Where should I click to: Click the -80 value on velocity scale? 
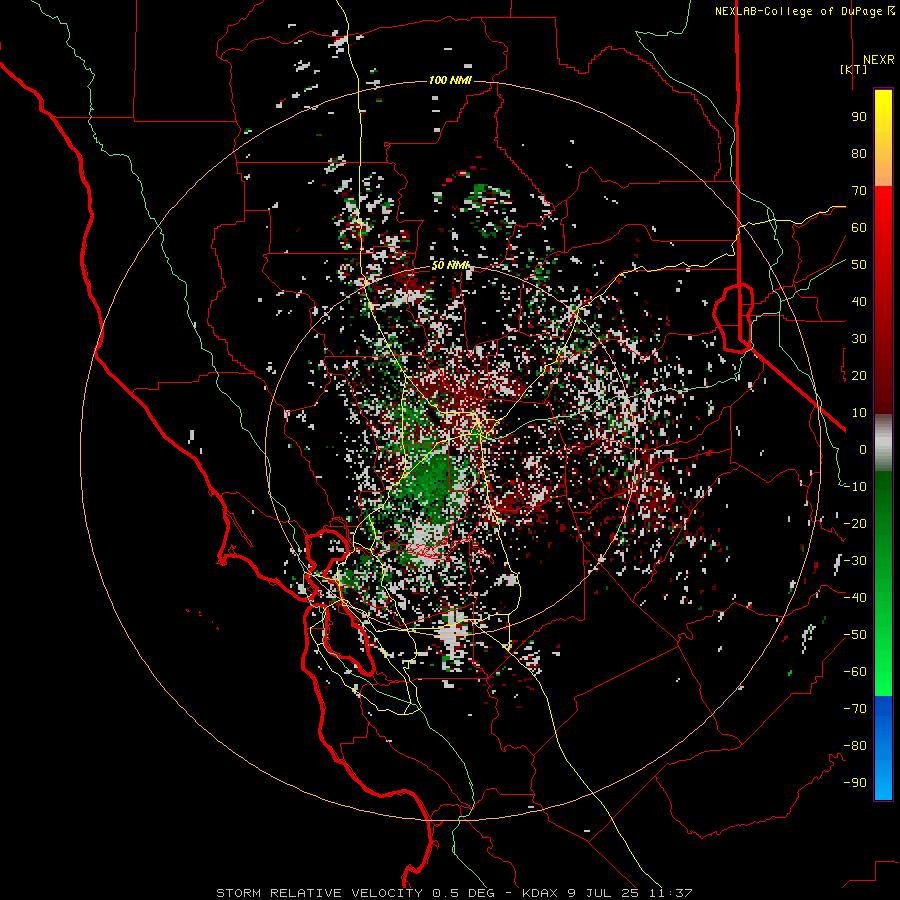855,746
